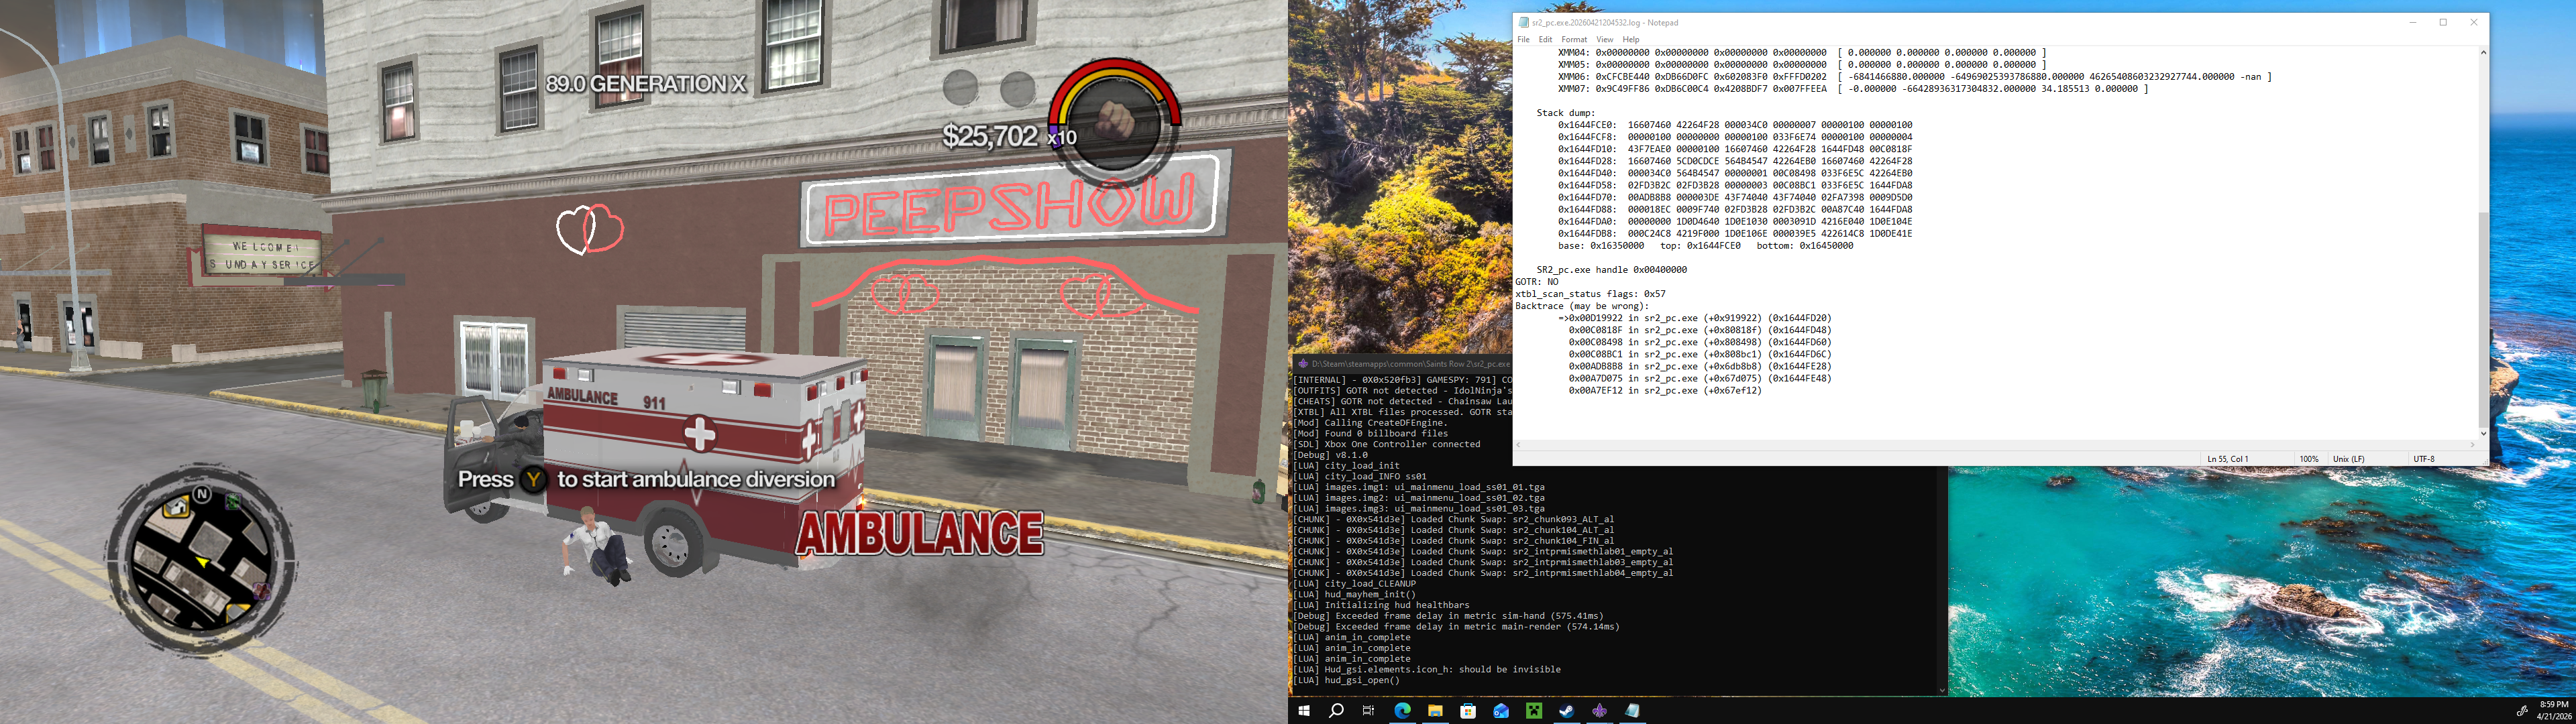Open the Mail app on the taskbar

pyautogui.click(x=1501, y=711)
